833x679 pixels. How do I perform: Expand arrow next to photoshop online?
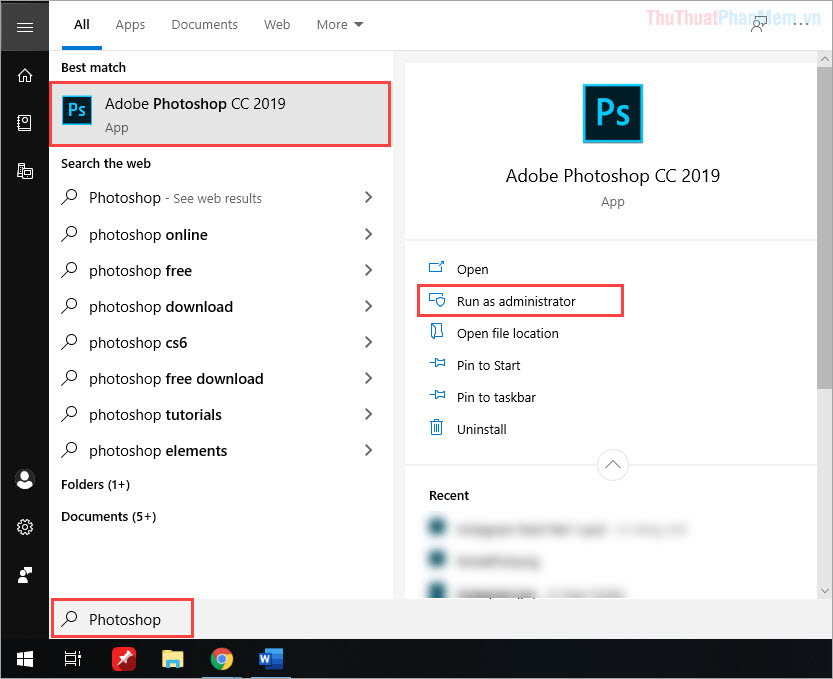(x=368, y=234)
